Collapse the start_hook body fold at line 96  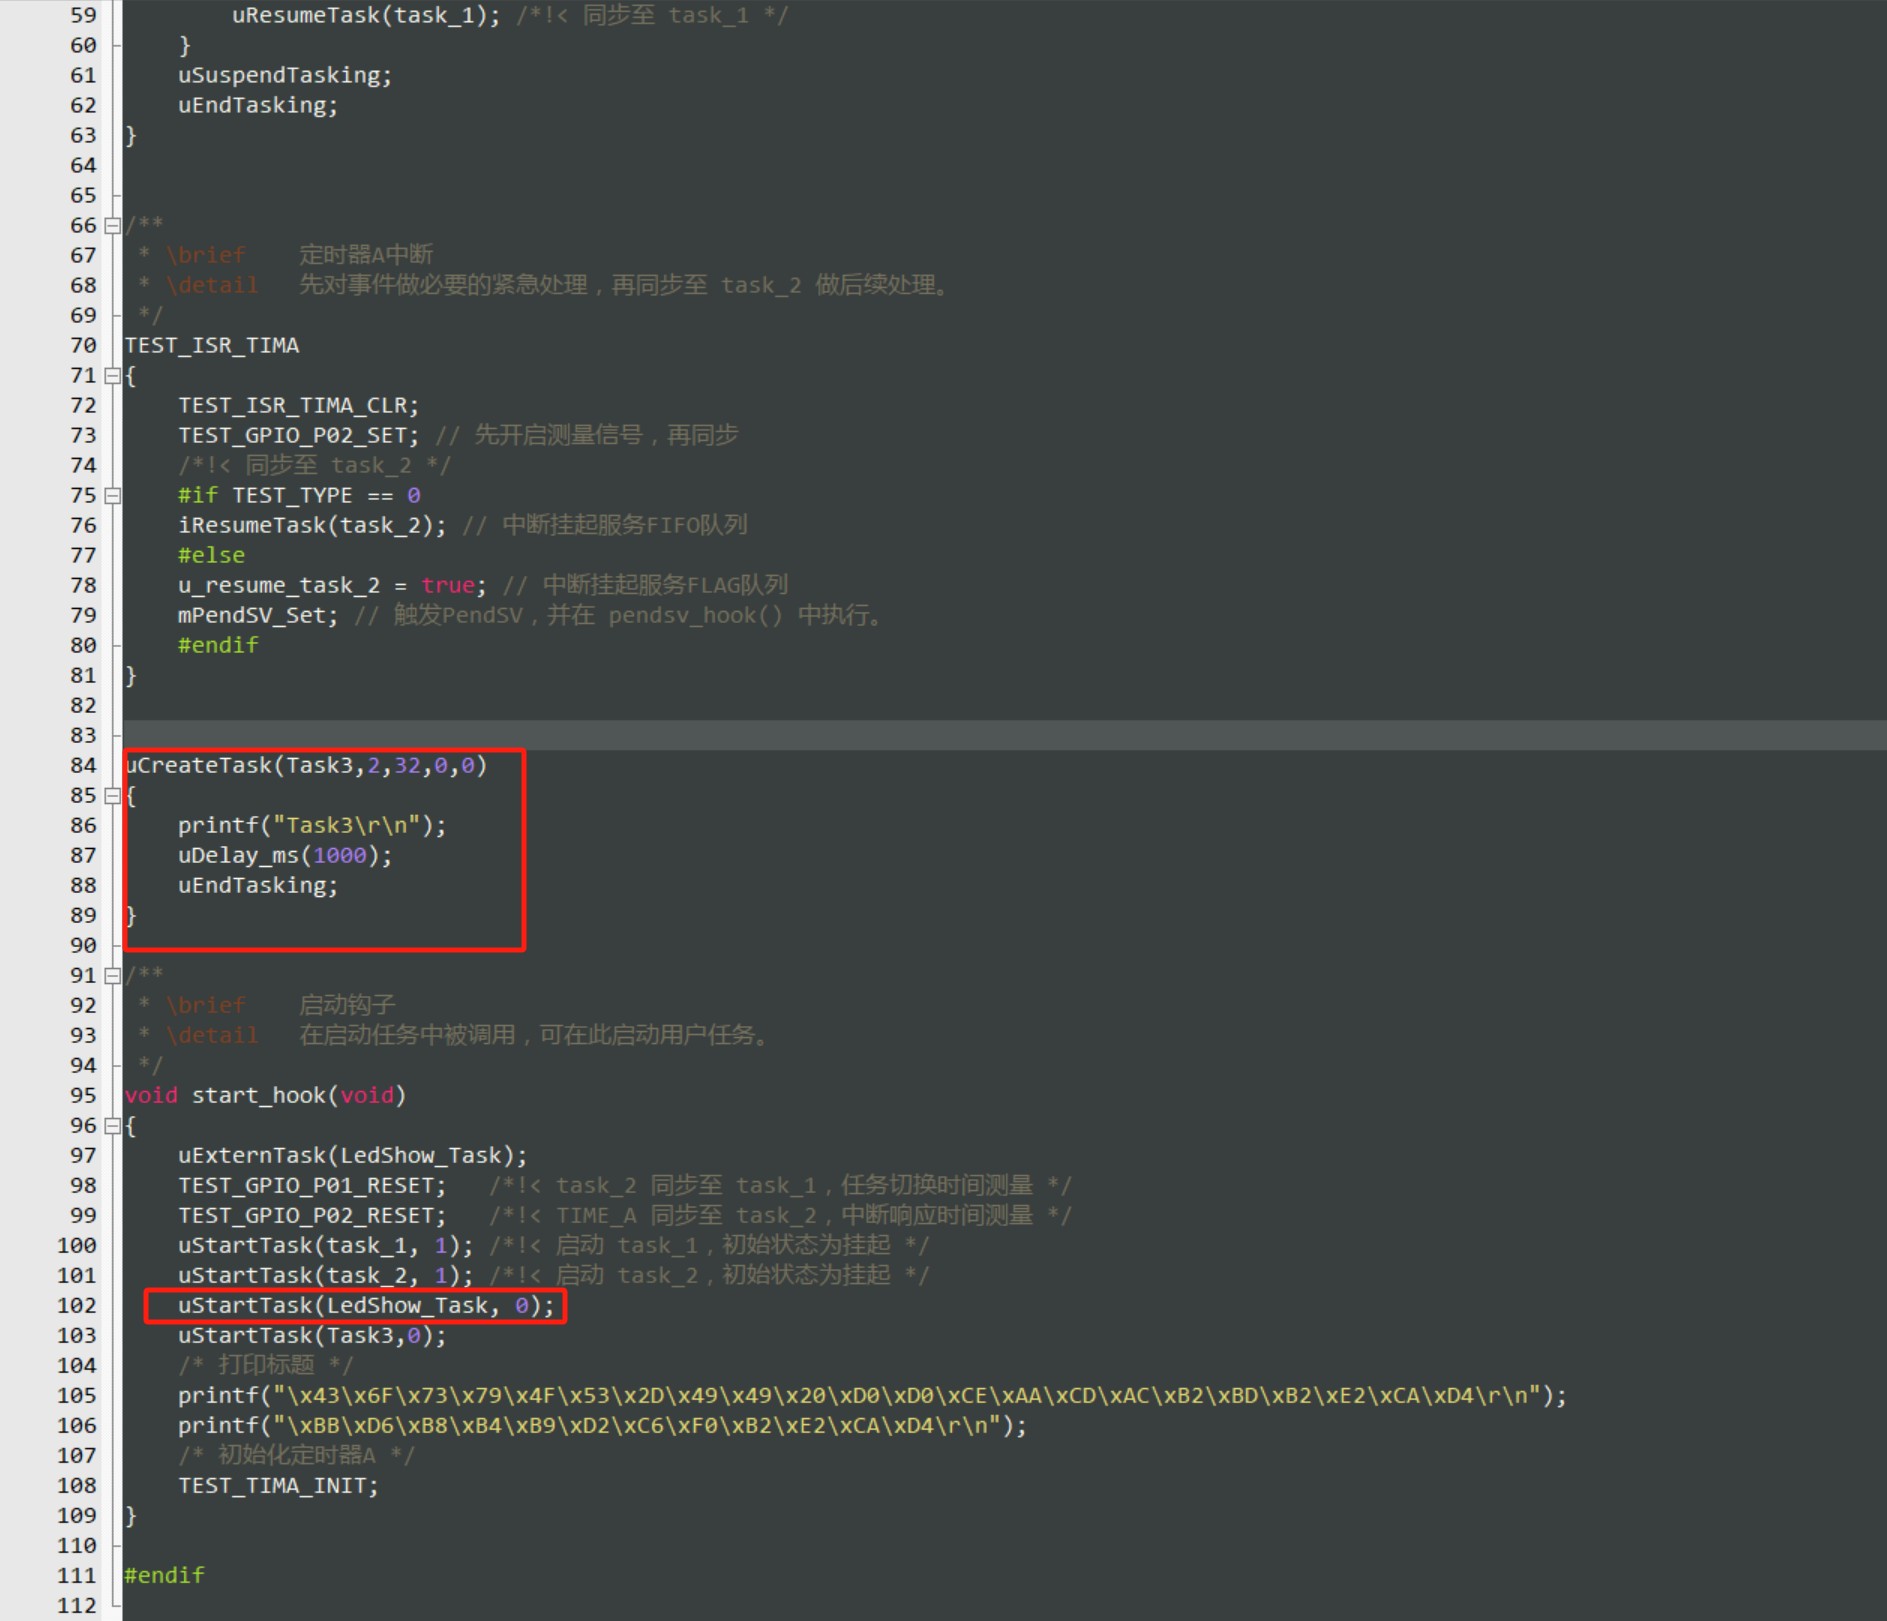[113, 1125]
